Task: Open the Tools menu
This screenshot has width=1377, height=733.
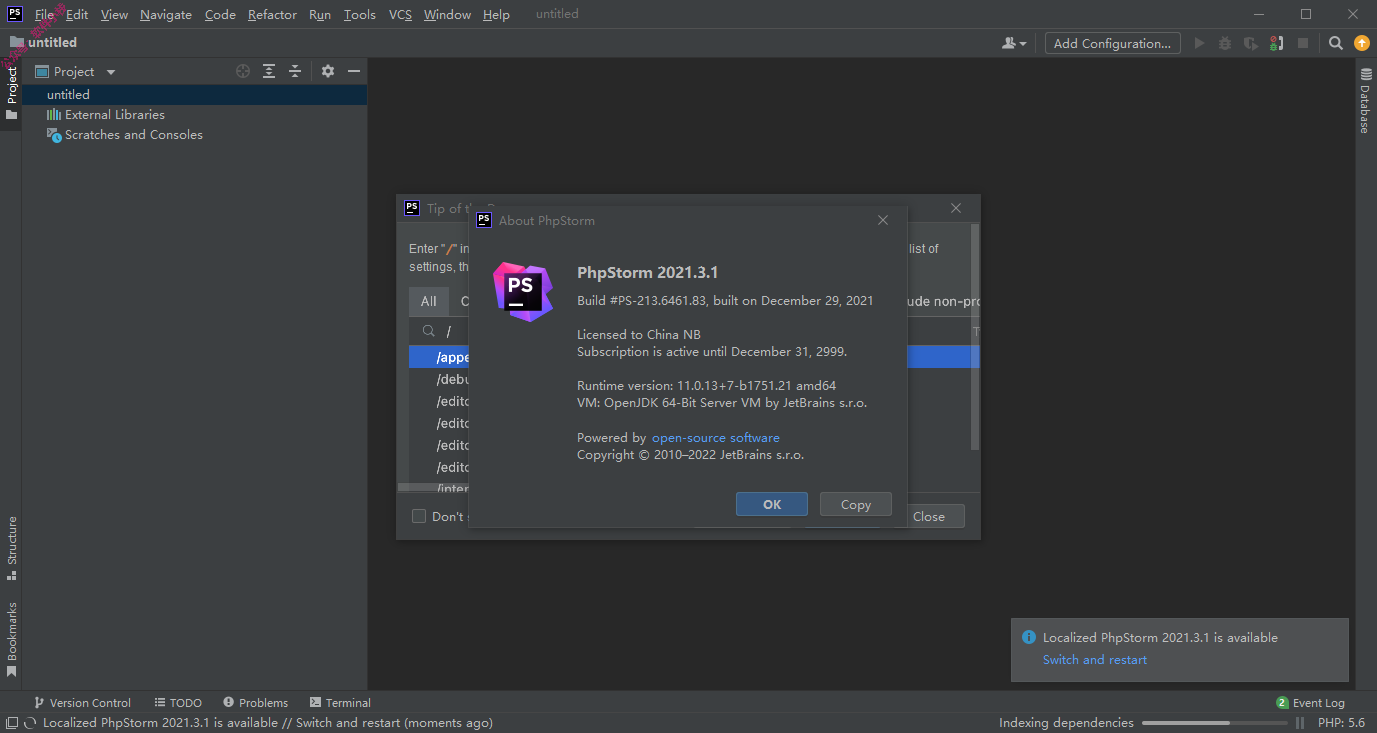Action: coord(360,14)
